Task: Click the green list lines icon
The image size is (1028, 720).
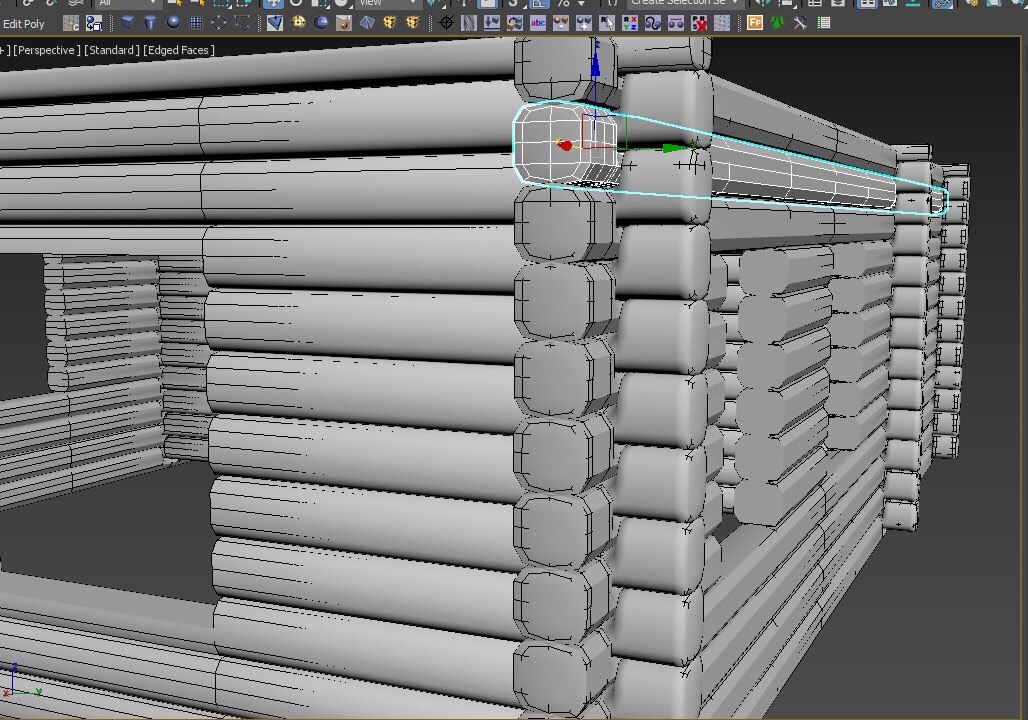Action: 823,23
